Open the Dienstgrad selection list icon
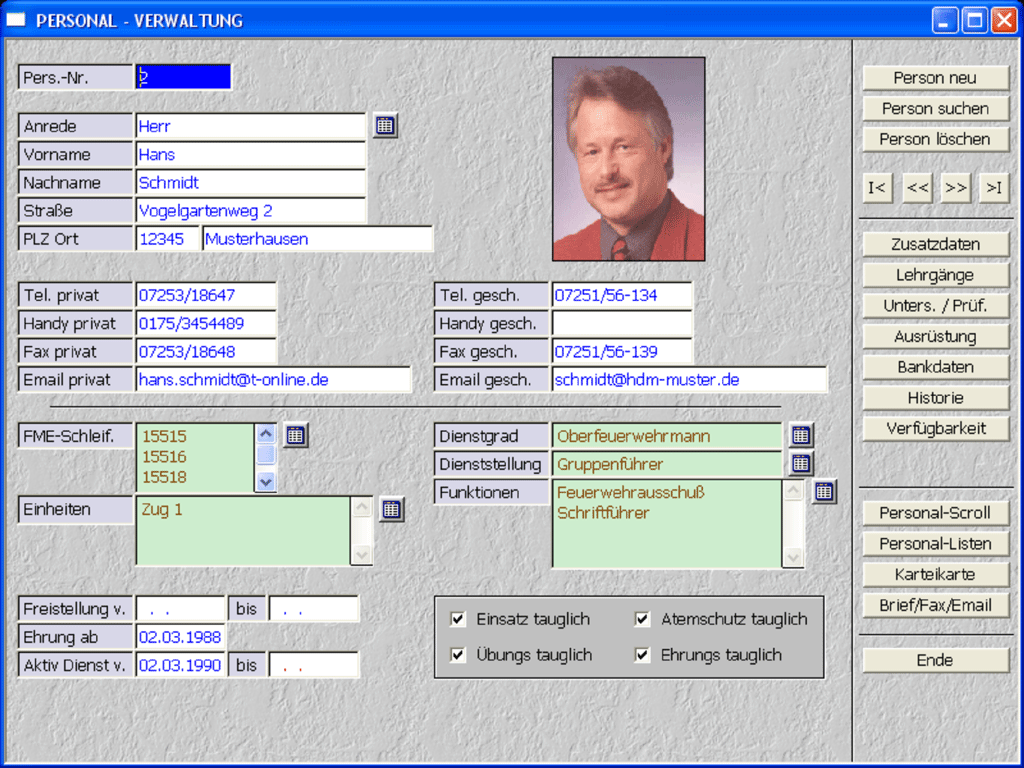Image resolution: width=1024 pixels, height=768 pixels. pos(801,435)
